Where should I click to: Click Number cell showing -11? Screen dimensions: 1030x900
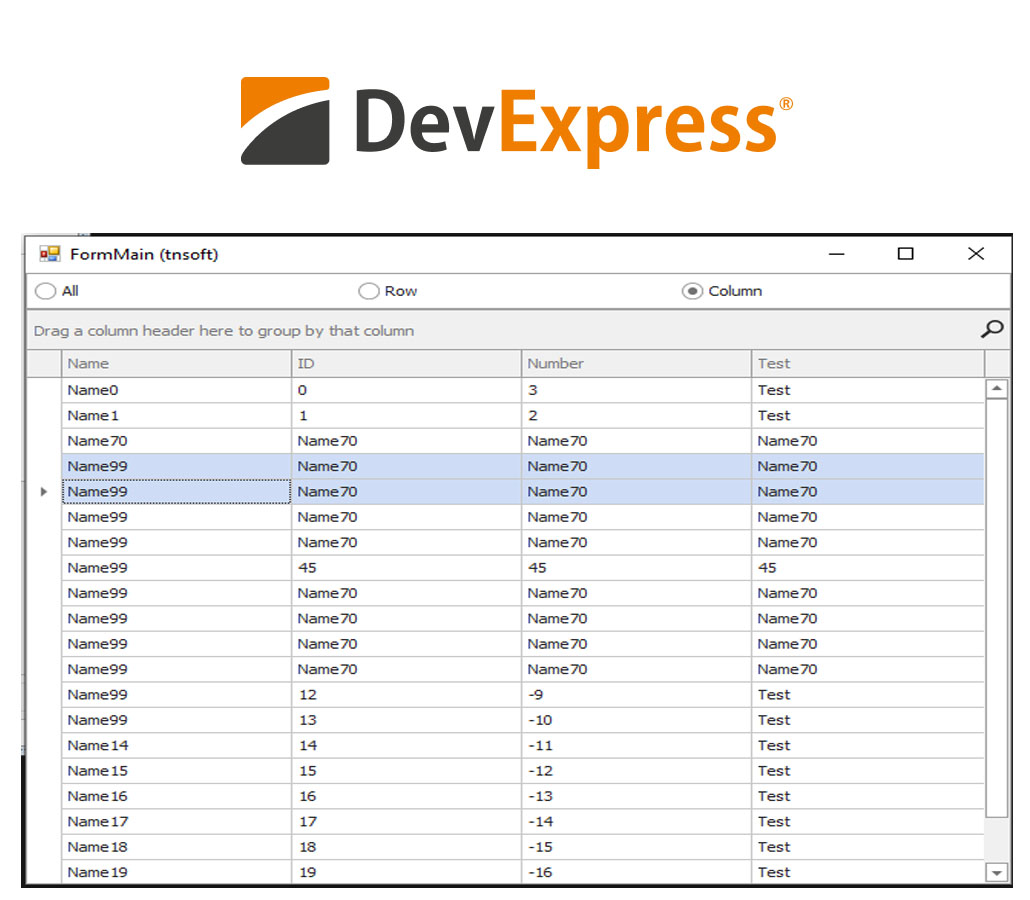[636, 746]
